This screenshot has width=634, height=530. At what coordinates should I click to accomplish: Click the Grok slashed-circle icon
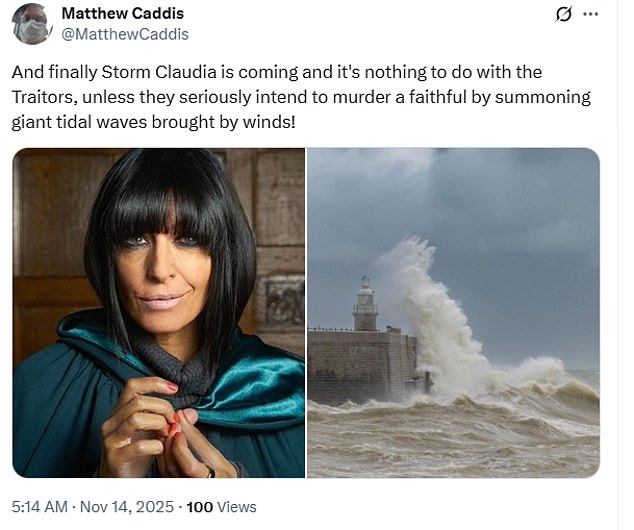tap(563, 15)
